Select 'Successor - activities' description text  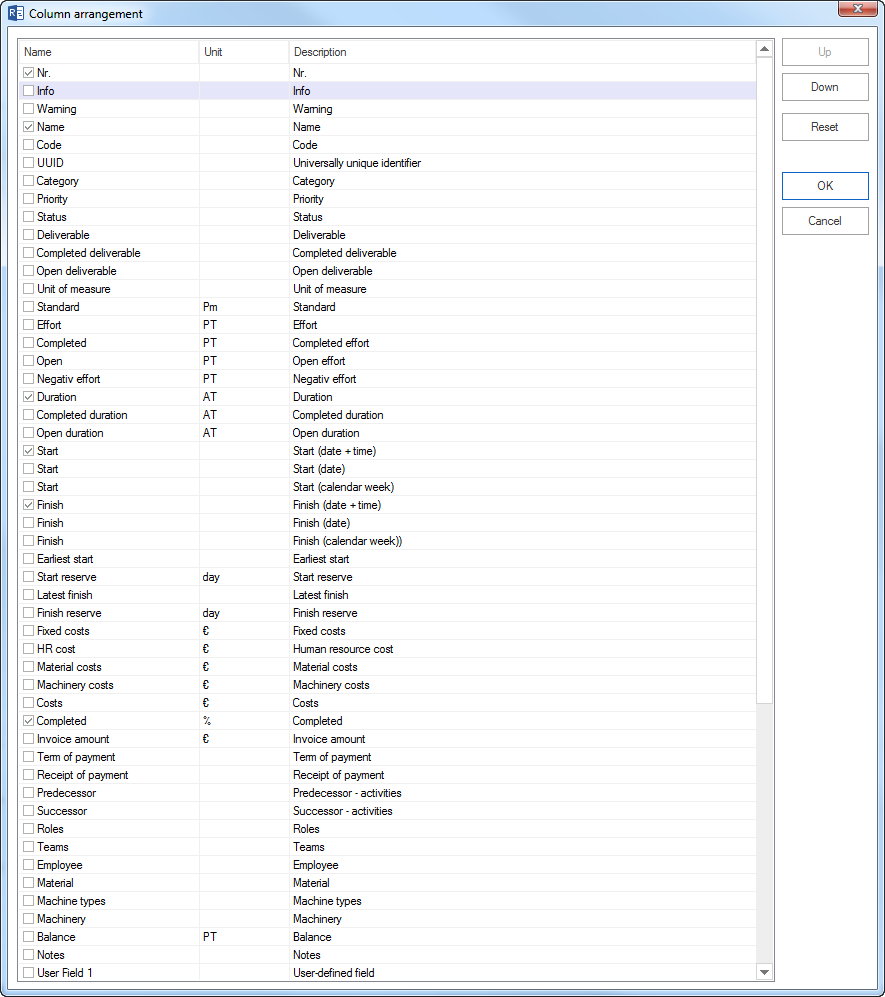(343, 811)
